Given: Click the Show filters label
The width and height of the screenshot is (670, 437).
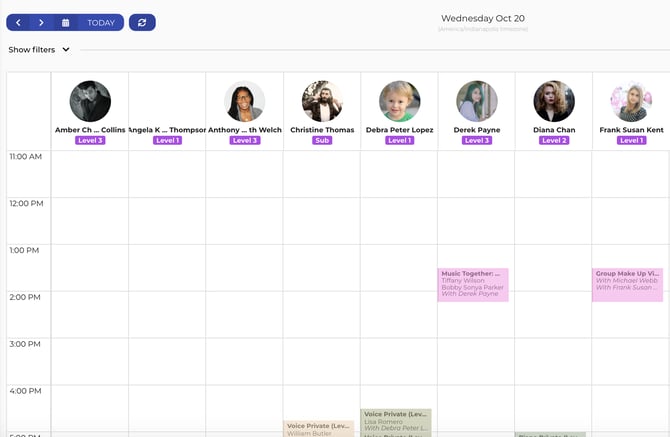Looking at the screenshot, I should pyautogui.click(x=32, y=50).
